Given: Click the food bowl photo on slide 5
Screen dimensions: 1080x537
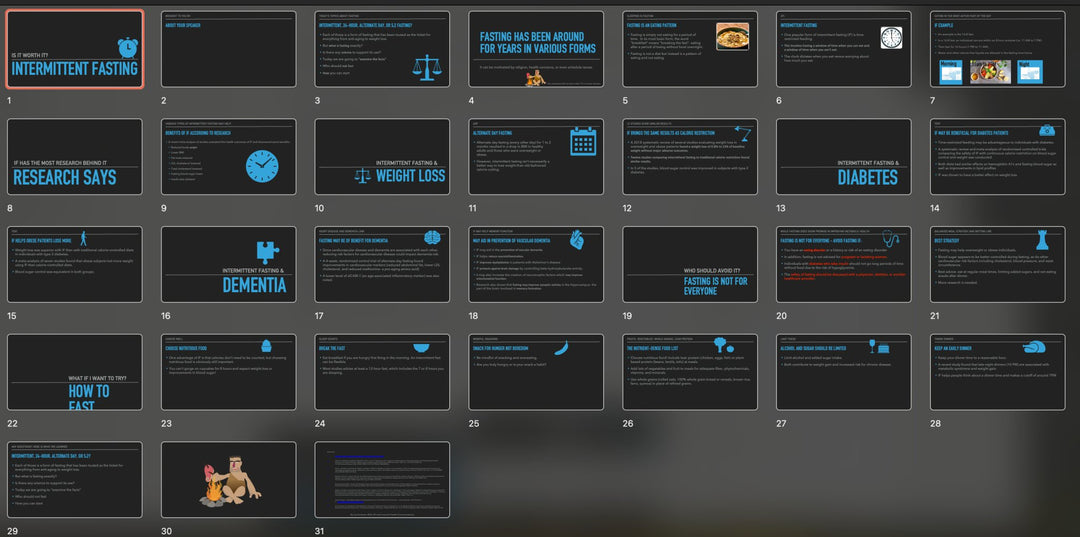Looking at the screenshot, I should pos(732,38).
